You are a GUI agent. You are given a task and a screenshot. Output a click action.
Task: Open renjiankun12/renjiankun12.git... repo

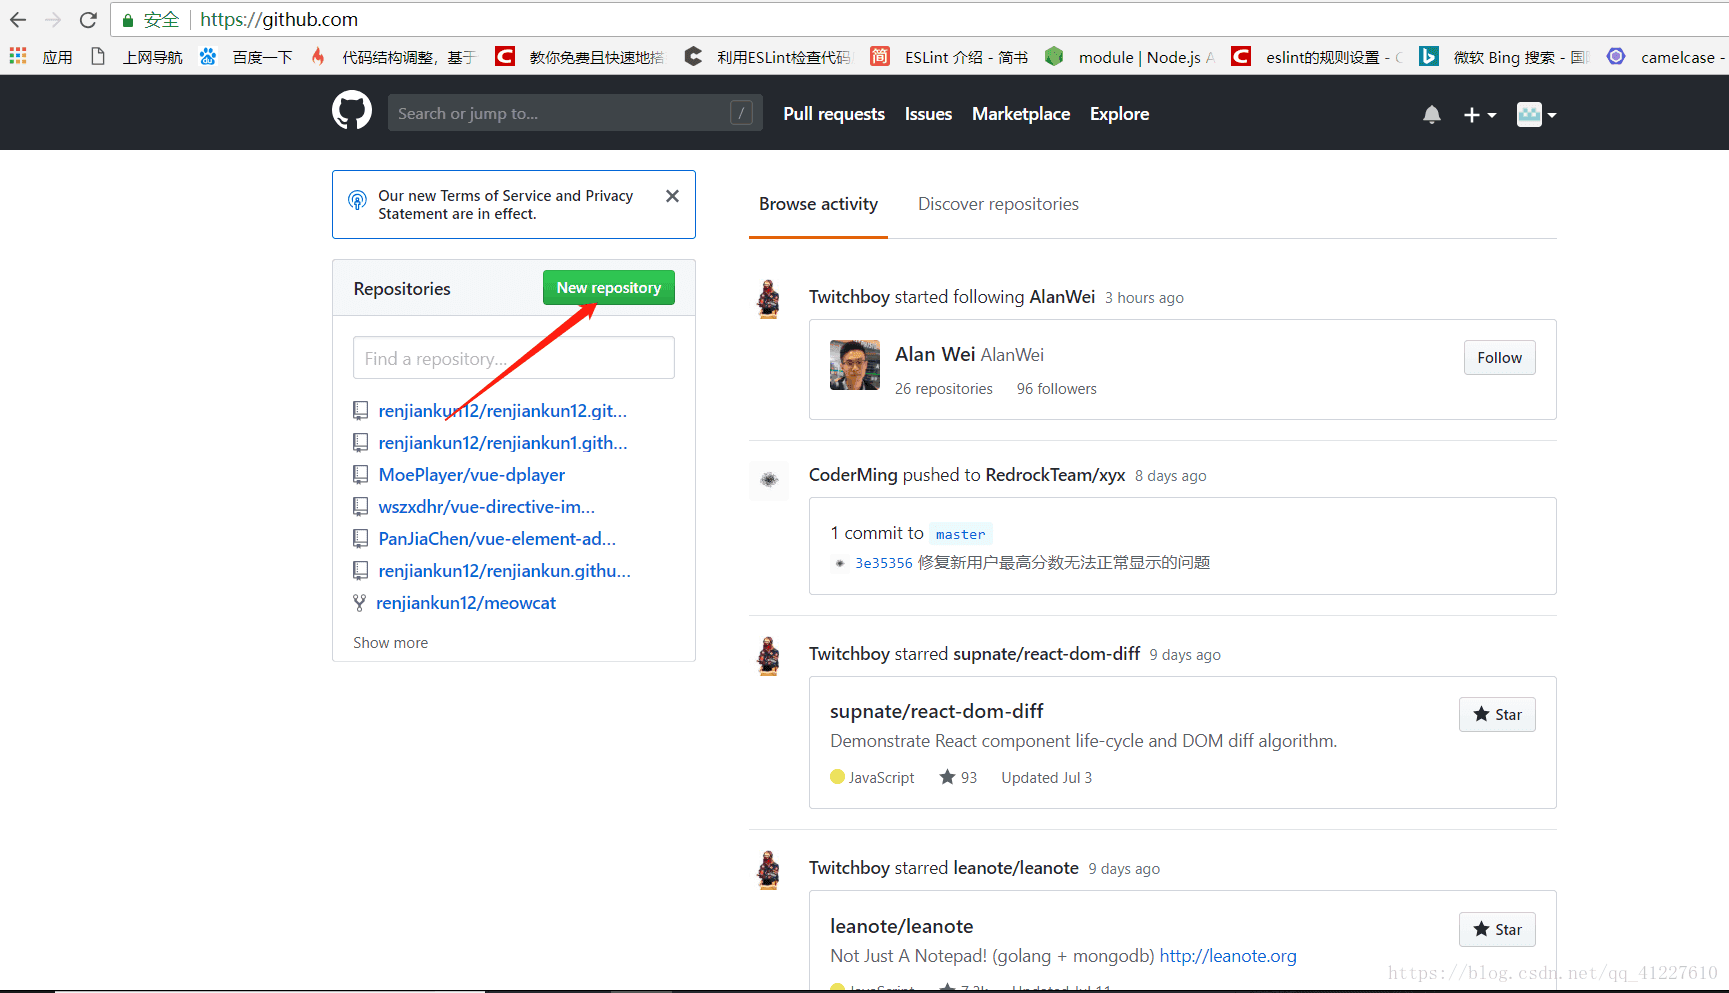click(503, 411)
